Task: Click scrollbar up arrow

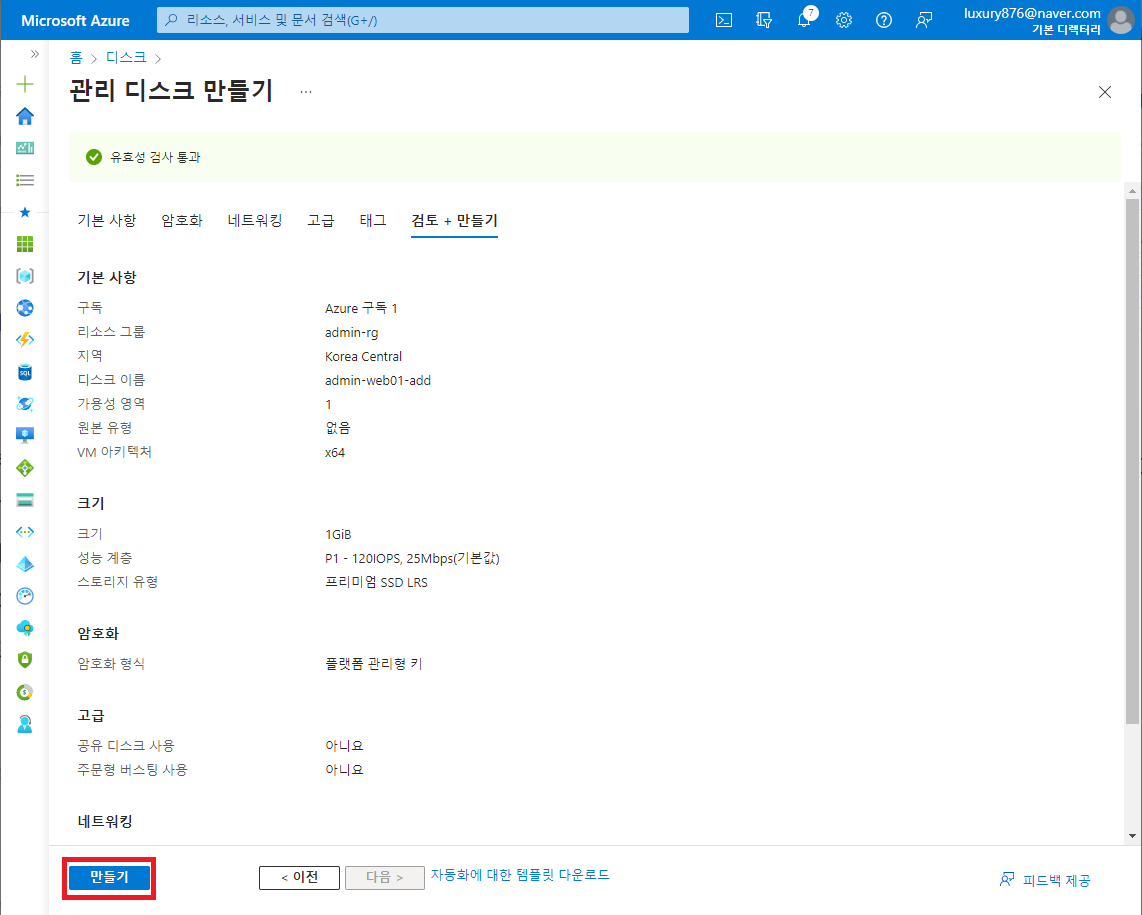Action: [1132, 191]
